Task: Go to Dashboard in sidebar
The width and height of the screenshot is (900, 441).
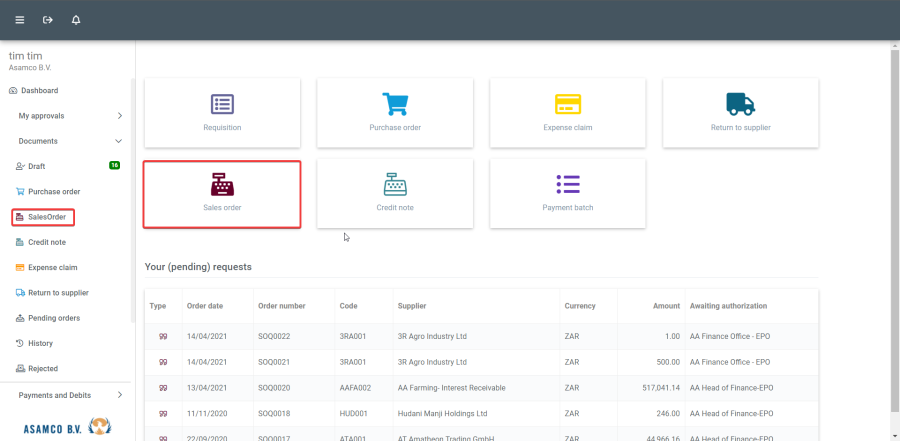Action: coord(39,90)
